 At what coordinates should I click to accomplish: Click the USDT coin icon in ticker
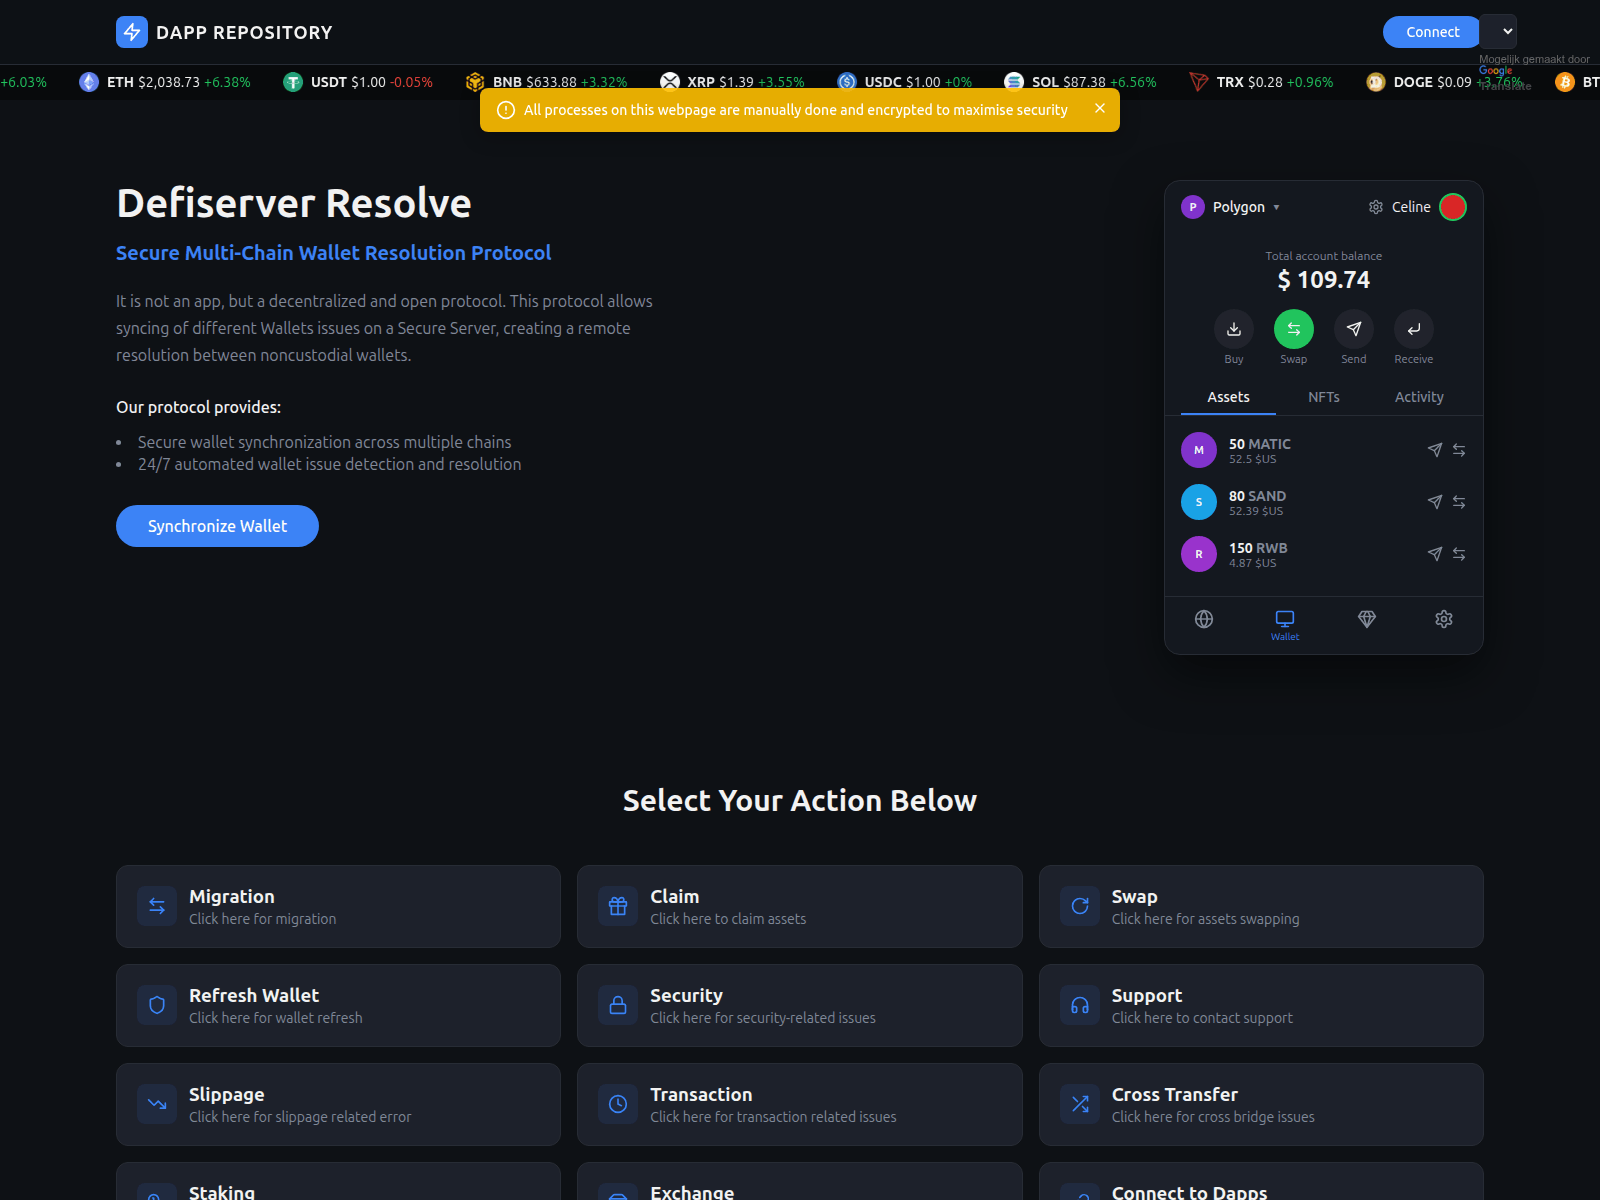point(293,82)
